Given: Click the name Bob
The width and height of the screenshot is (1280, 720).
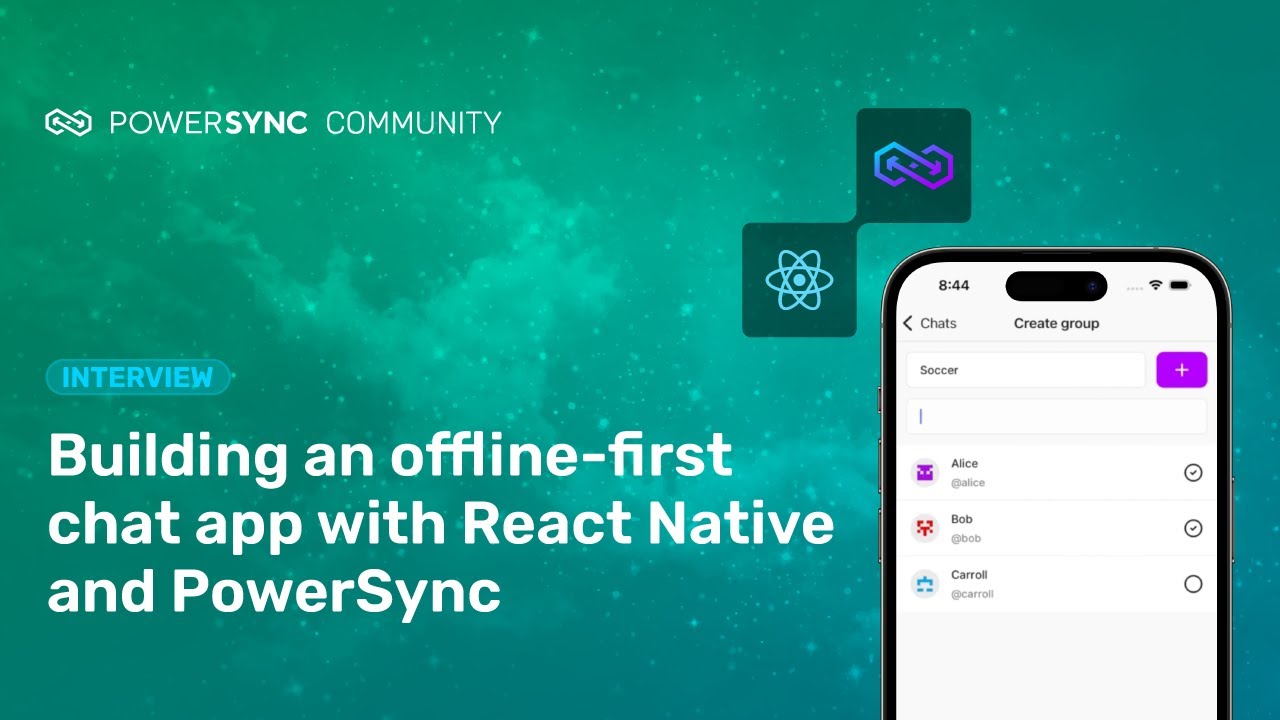Looking at the screenshot, I should pyautogui.click(x=962, y=519).
